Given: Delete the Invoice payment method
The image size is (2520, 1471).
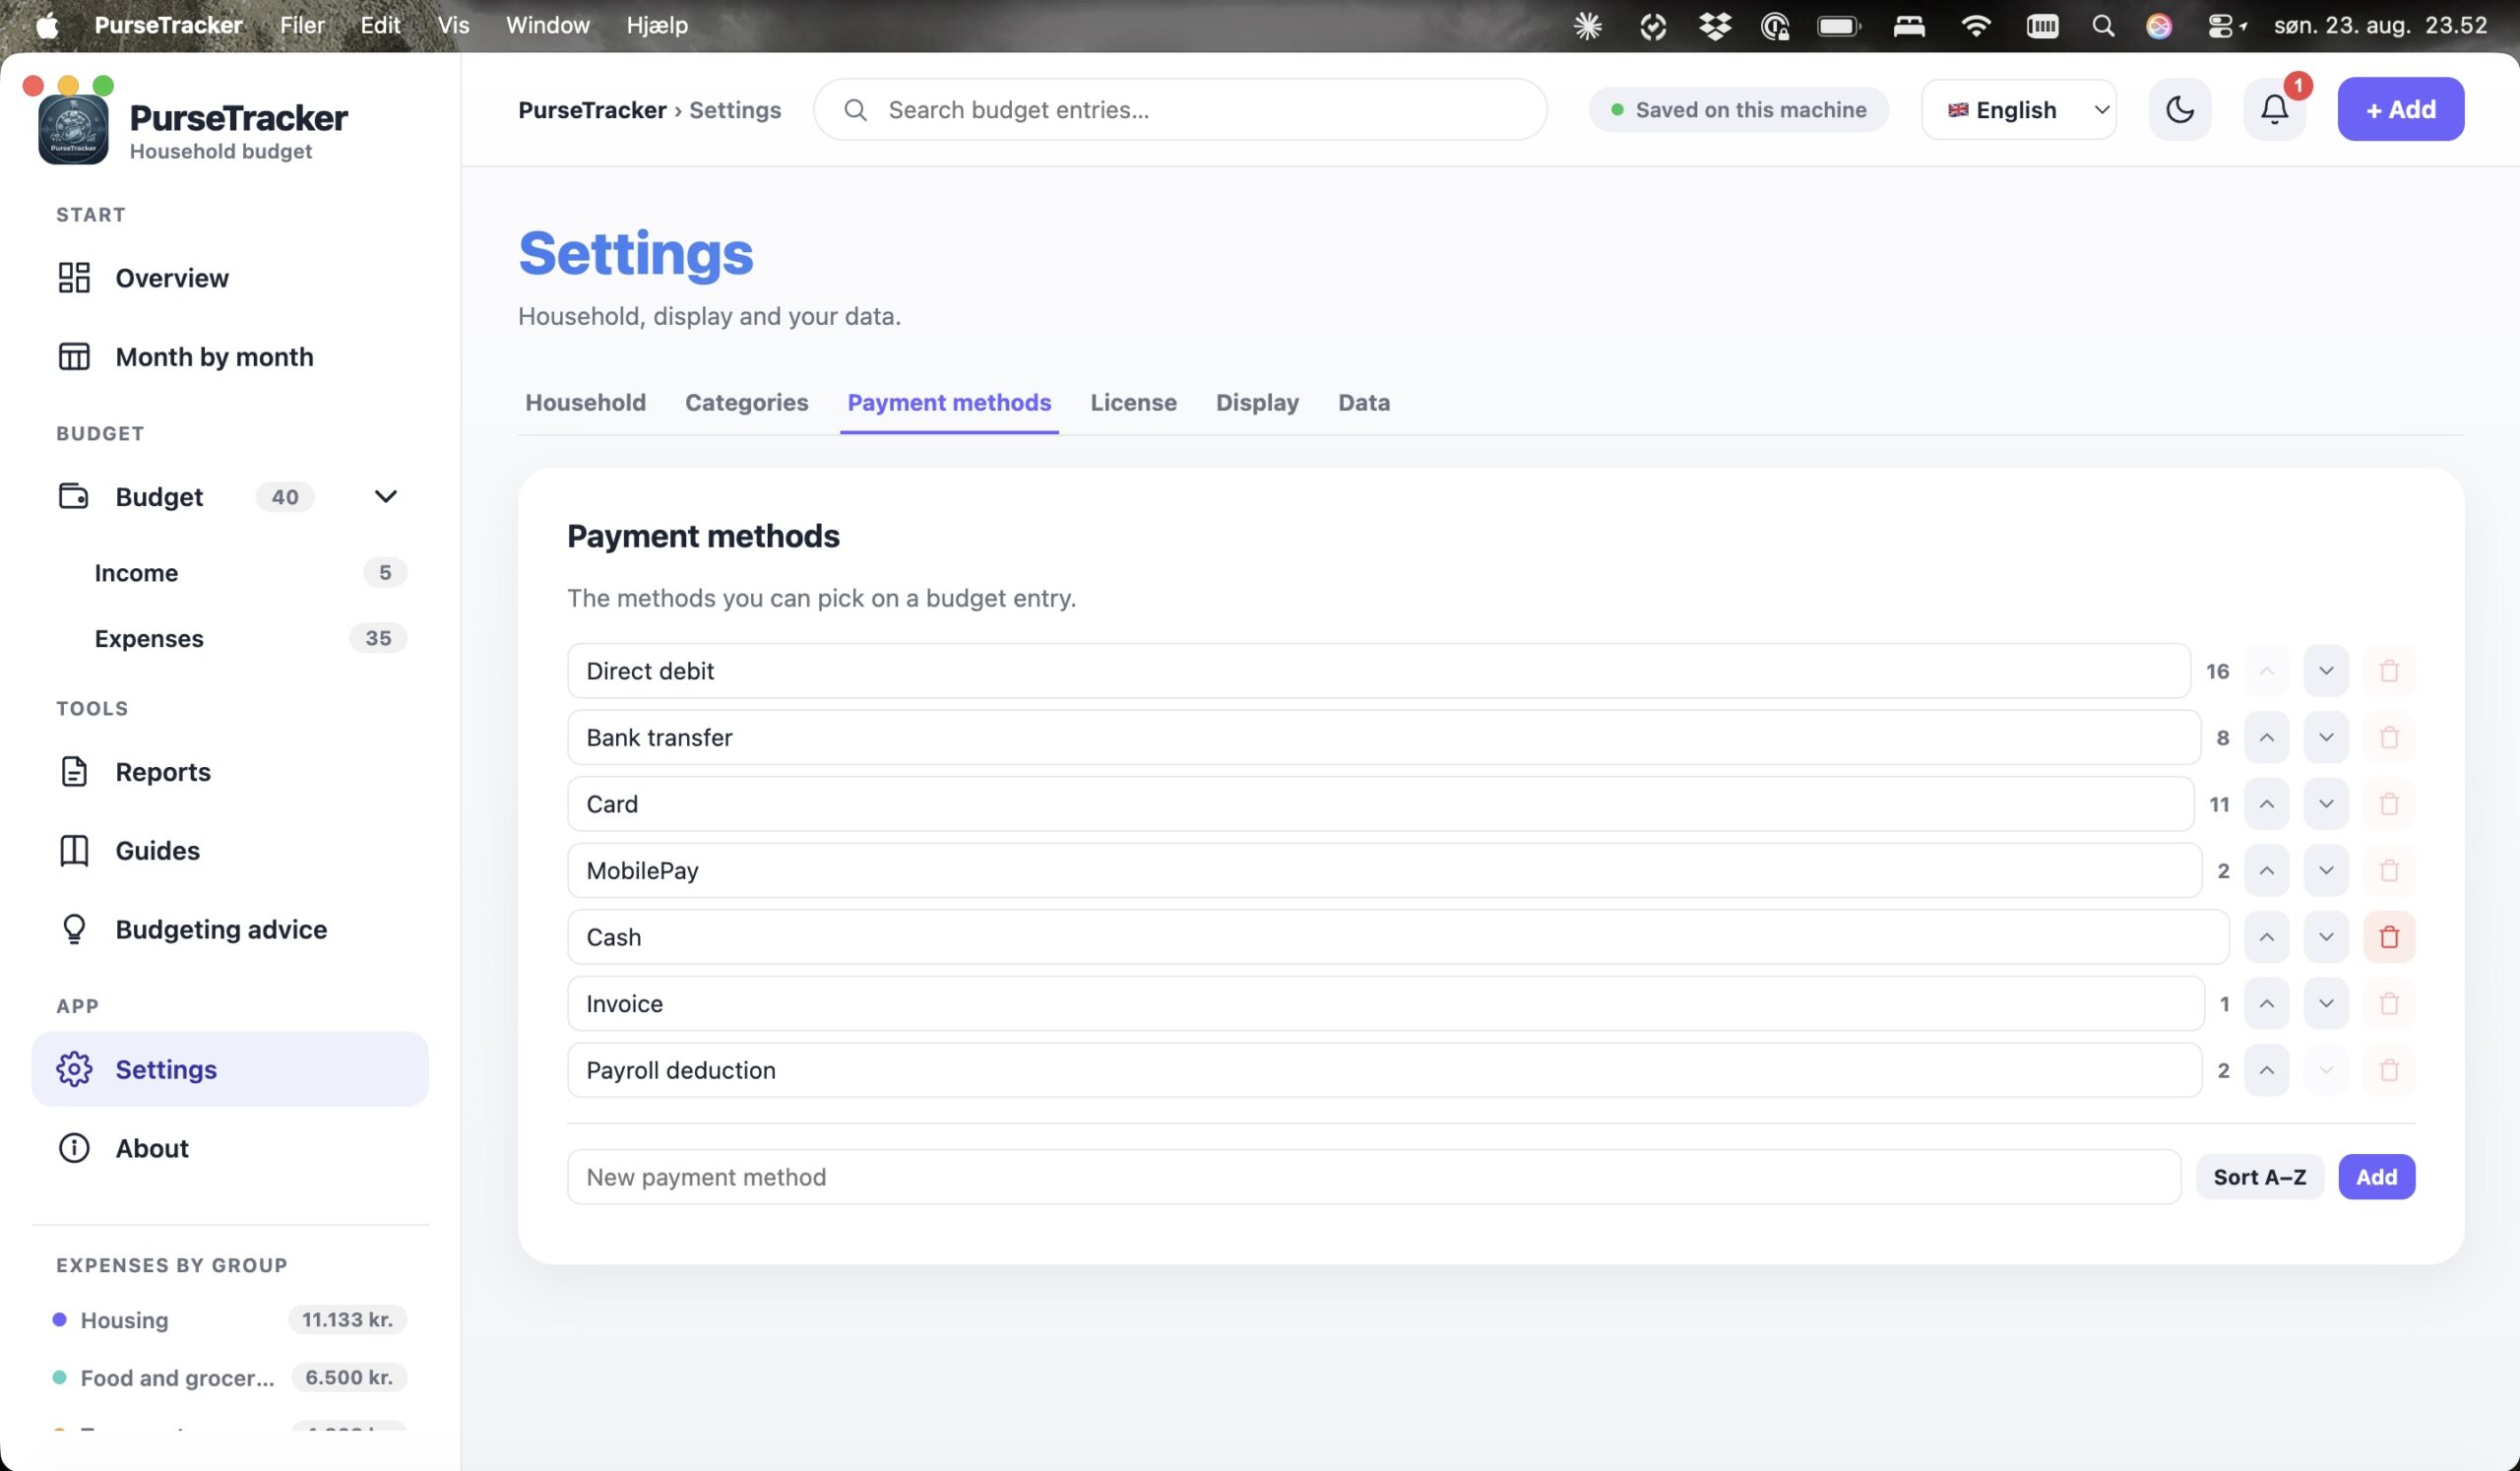Looking at the screenshot, I should click(x=2389, y=1003).
